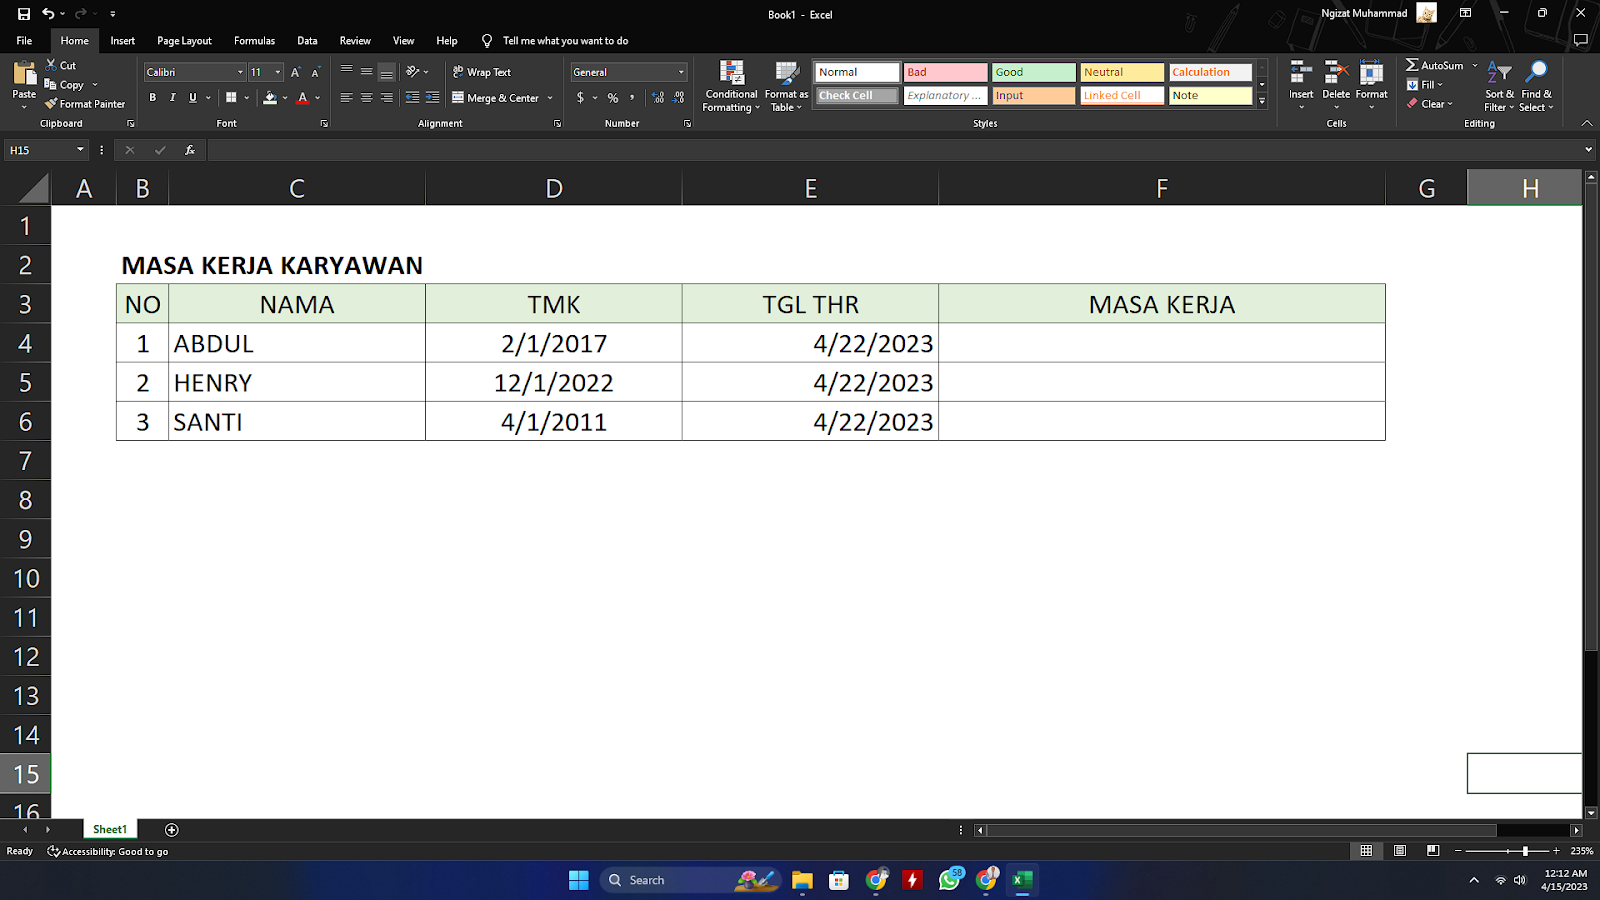This screenshot has height=900, width=1600.
Task: Click Tell me what you want to do
Action: click(565, 41)
